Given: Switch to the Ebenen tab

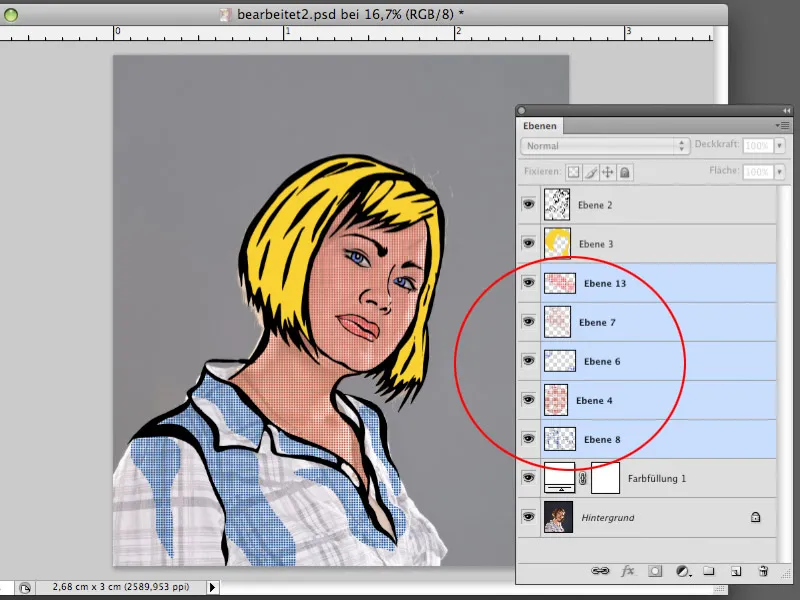Looking at the screenshot, I should (540, 126).
